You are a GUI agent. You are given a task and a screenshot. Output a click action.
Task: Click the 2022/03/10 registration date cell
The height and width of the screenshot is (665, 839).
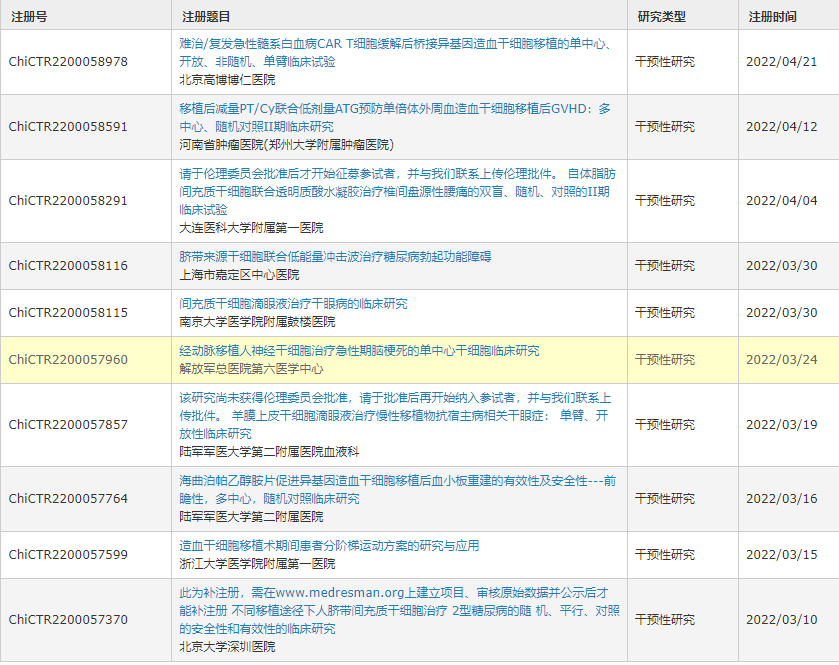click(x=781, y=620)
